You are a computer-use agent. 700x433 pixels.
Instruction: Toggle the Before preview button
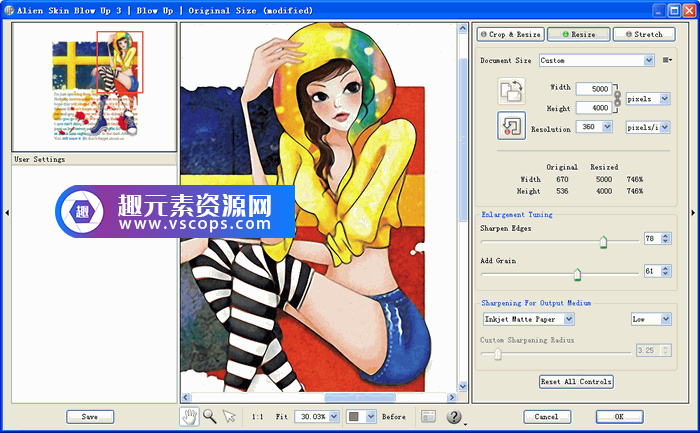pyautogui.click(x=394, y=416)
